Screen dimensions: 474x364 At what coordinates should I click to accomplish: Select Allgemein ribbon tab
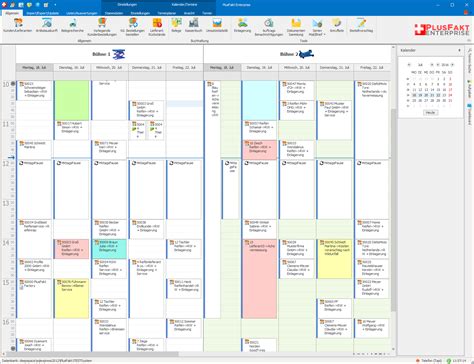tap(12, 13)
